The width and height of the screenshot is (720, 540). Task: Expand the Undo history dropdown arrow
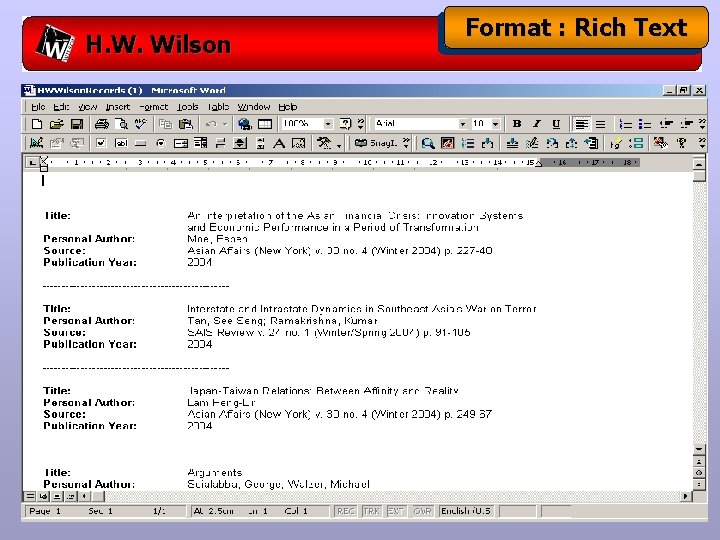[x=225, y=124]
